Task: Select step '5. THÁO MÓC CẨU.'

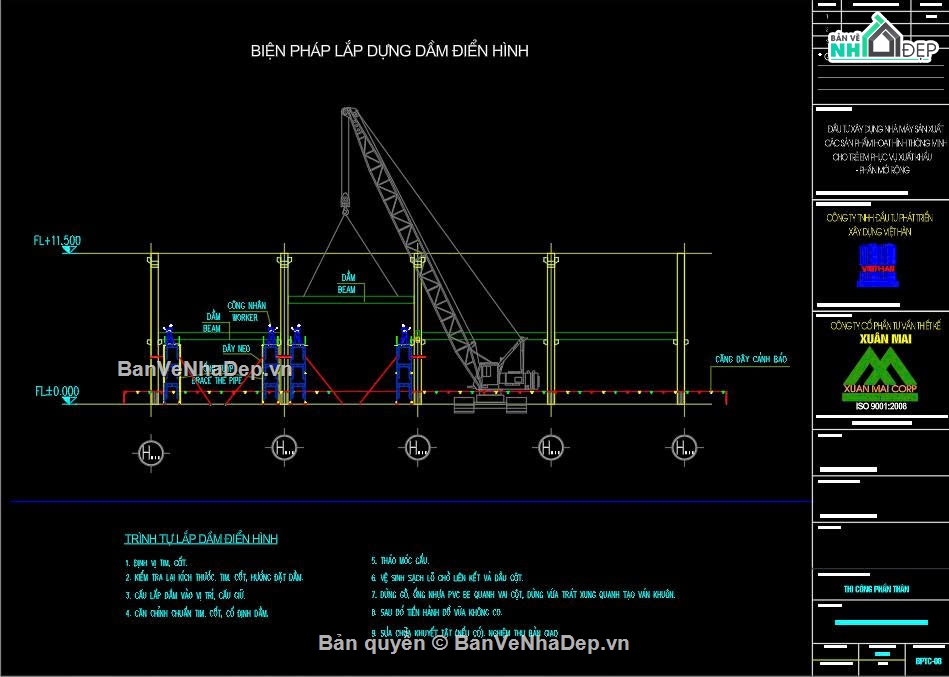Action: point(401,560)
